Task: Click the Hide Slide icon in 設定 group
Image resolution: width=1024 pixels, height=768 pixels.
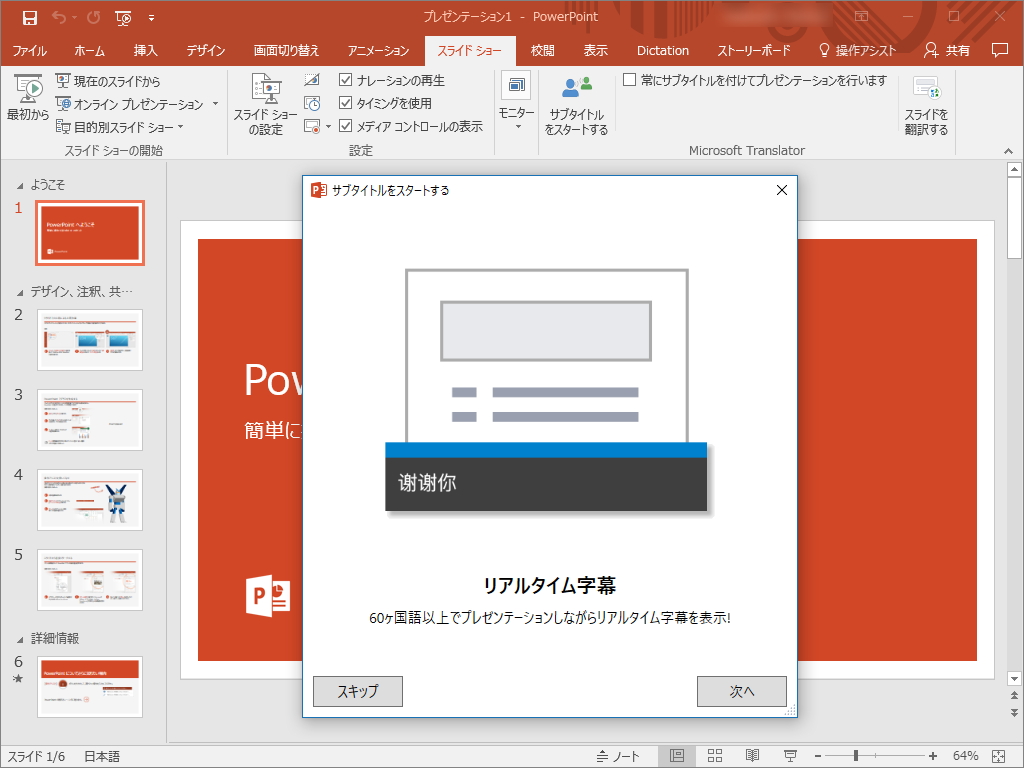Action: (x=312, y=80)
